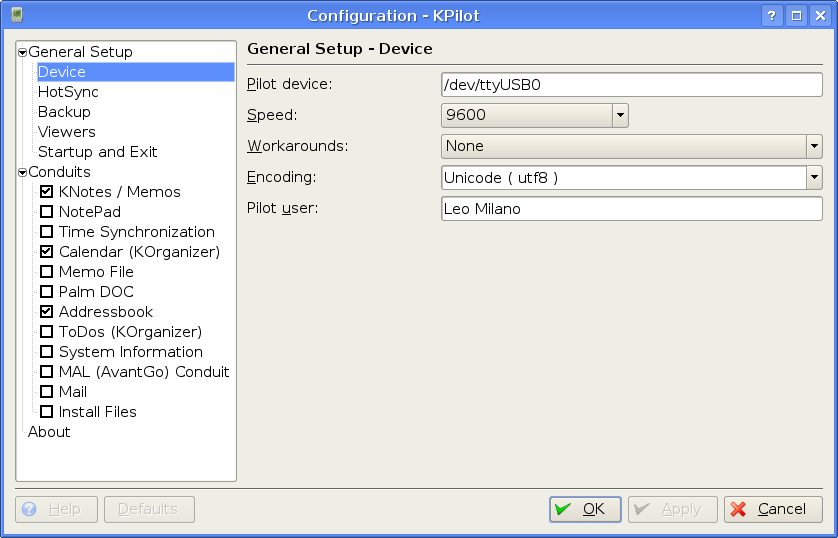The image size is (838, 538).
Task: Uncheck the KNotes / Memos conduit
Action: pyautogui.click(x=46, y=192)
